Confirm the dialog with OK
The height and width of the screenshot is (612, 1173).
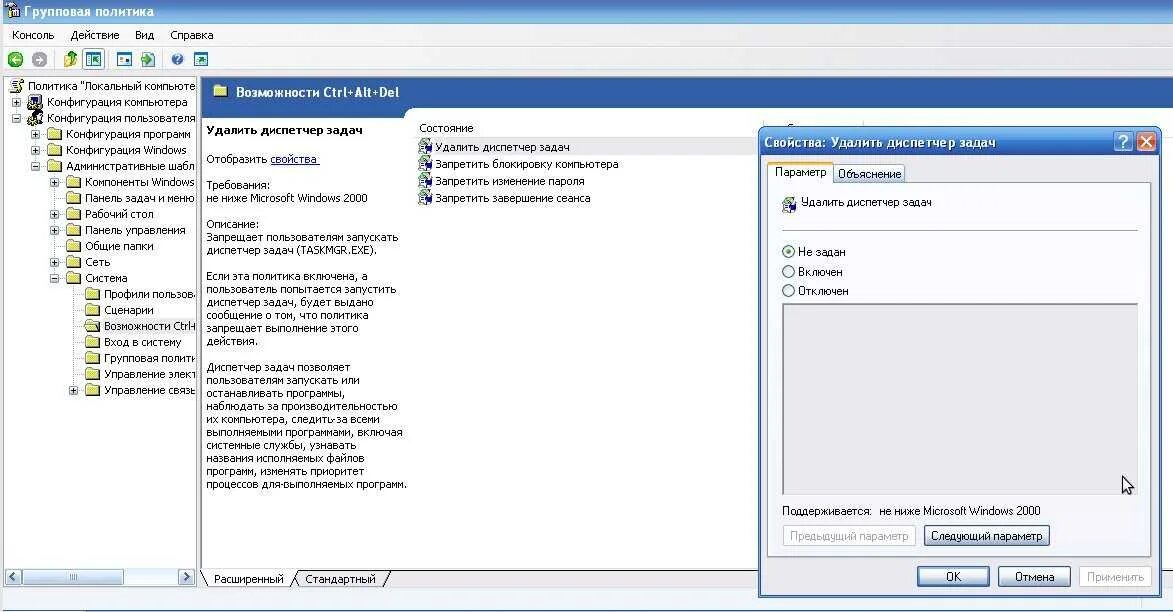coord(953,577)
